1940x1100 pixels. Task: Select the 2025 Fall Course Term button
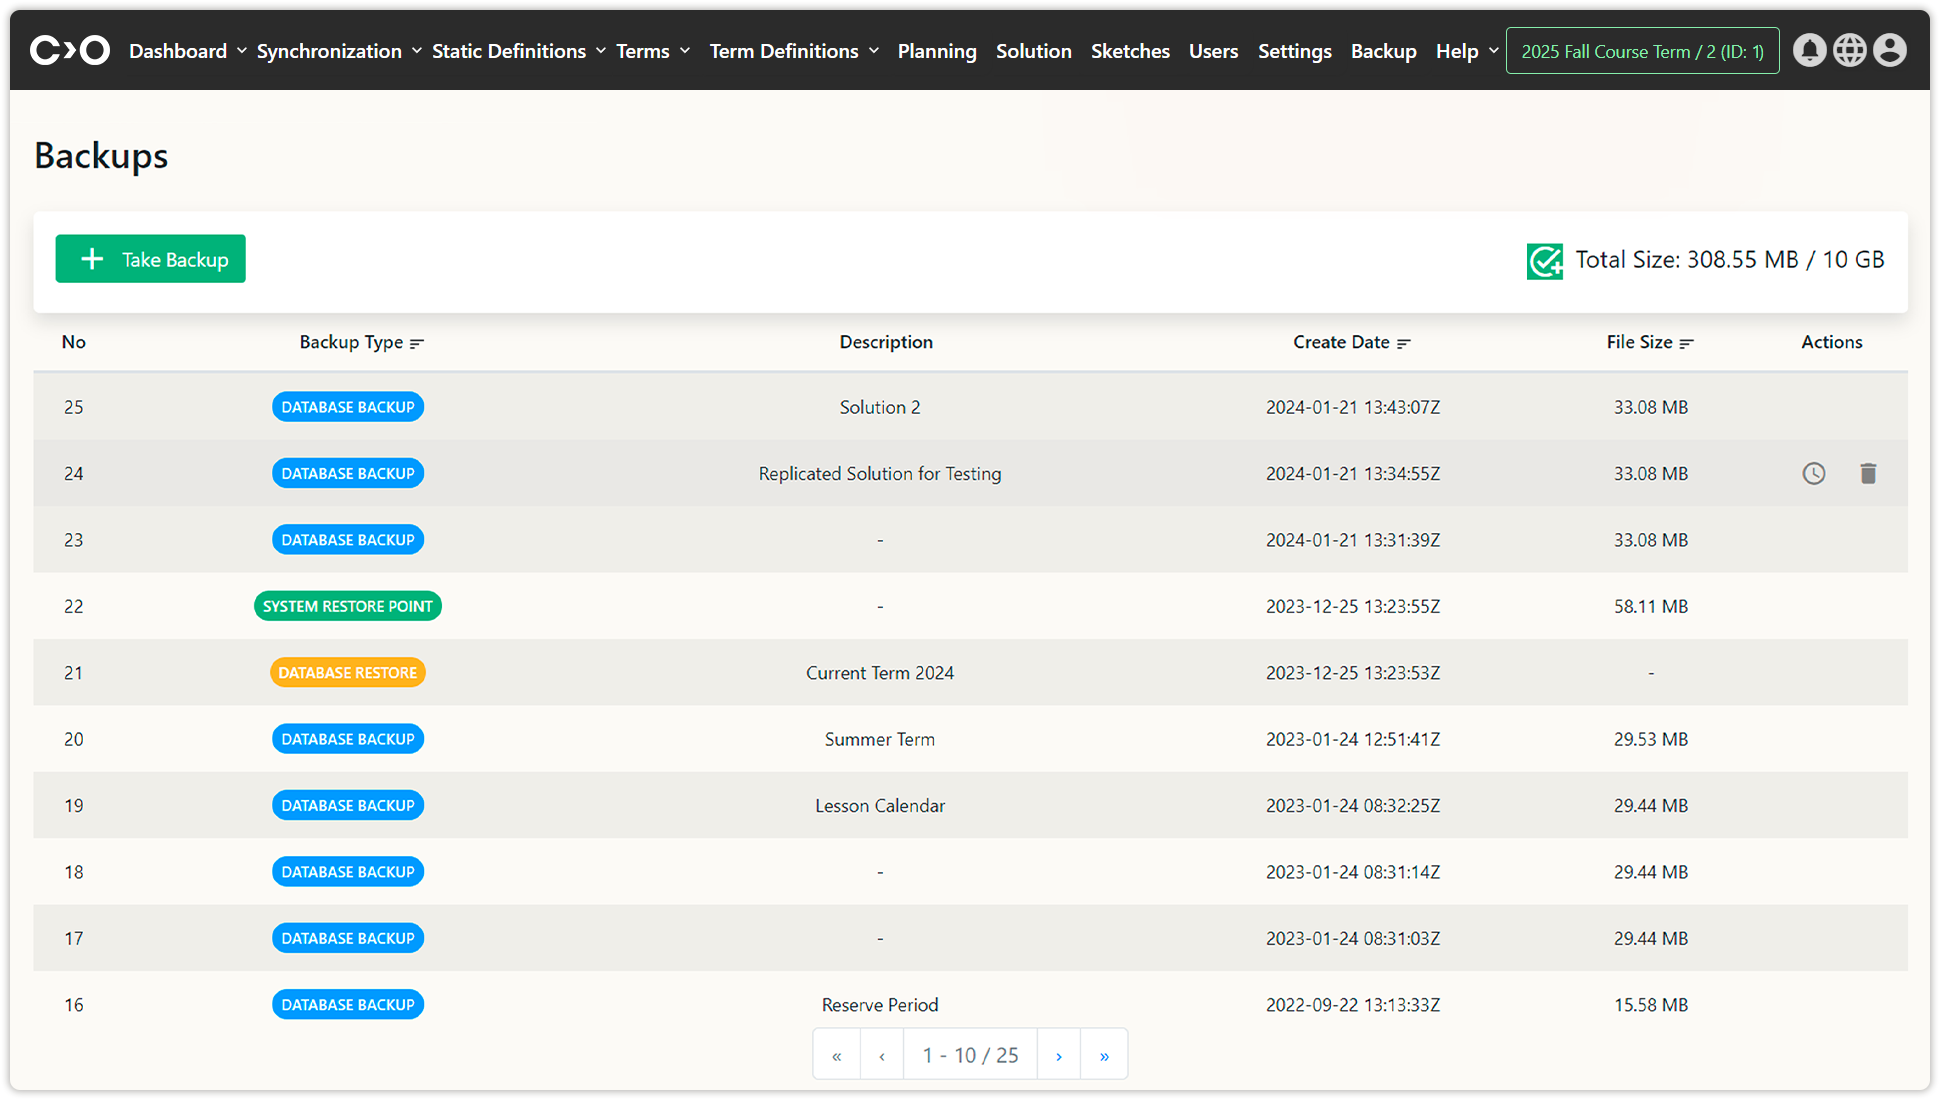coord(1642,51)
